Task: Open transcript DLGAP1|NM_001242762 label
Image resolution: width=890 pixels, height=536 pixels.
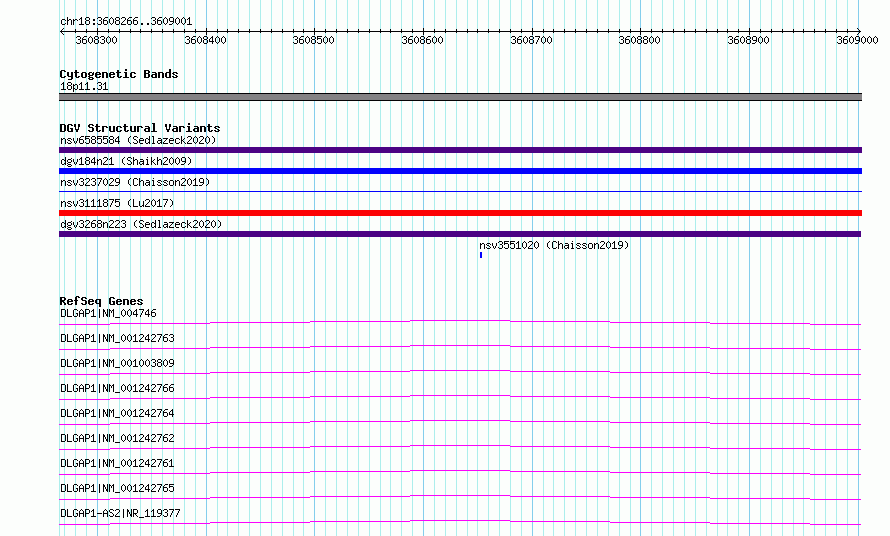Action: click(x=117, y=438)
